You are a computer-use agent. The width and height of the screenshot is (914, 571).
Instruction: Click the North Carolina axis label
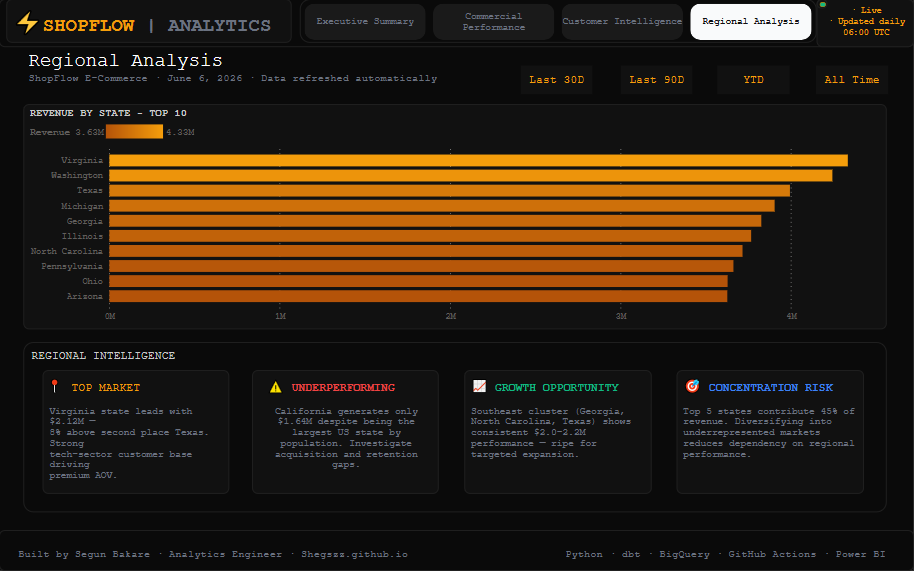click(x=66, y=251)
